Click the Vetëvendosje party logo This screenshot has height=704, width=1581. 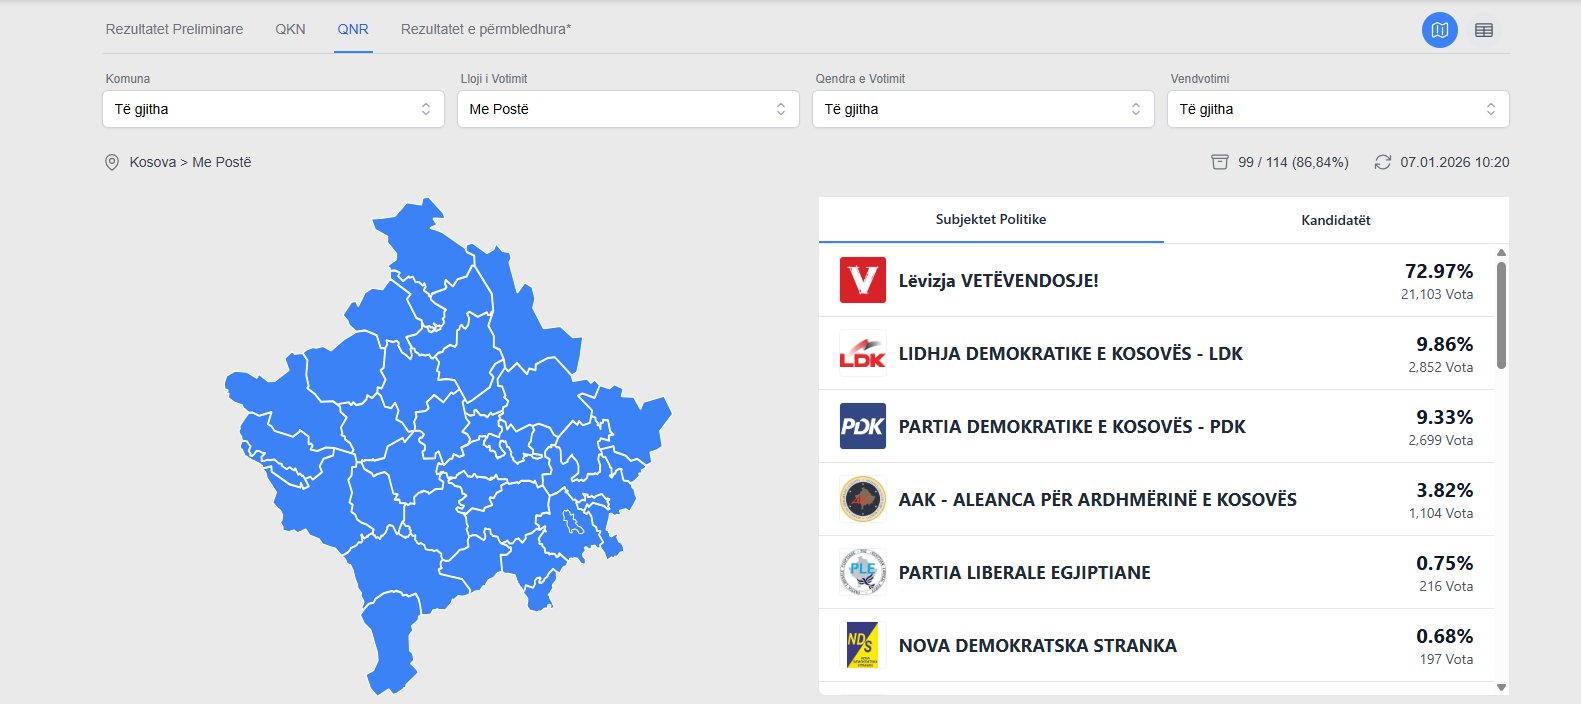pyautogui.click(x=862, y=280)
